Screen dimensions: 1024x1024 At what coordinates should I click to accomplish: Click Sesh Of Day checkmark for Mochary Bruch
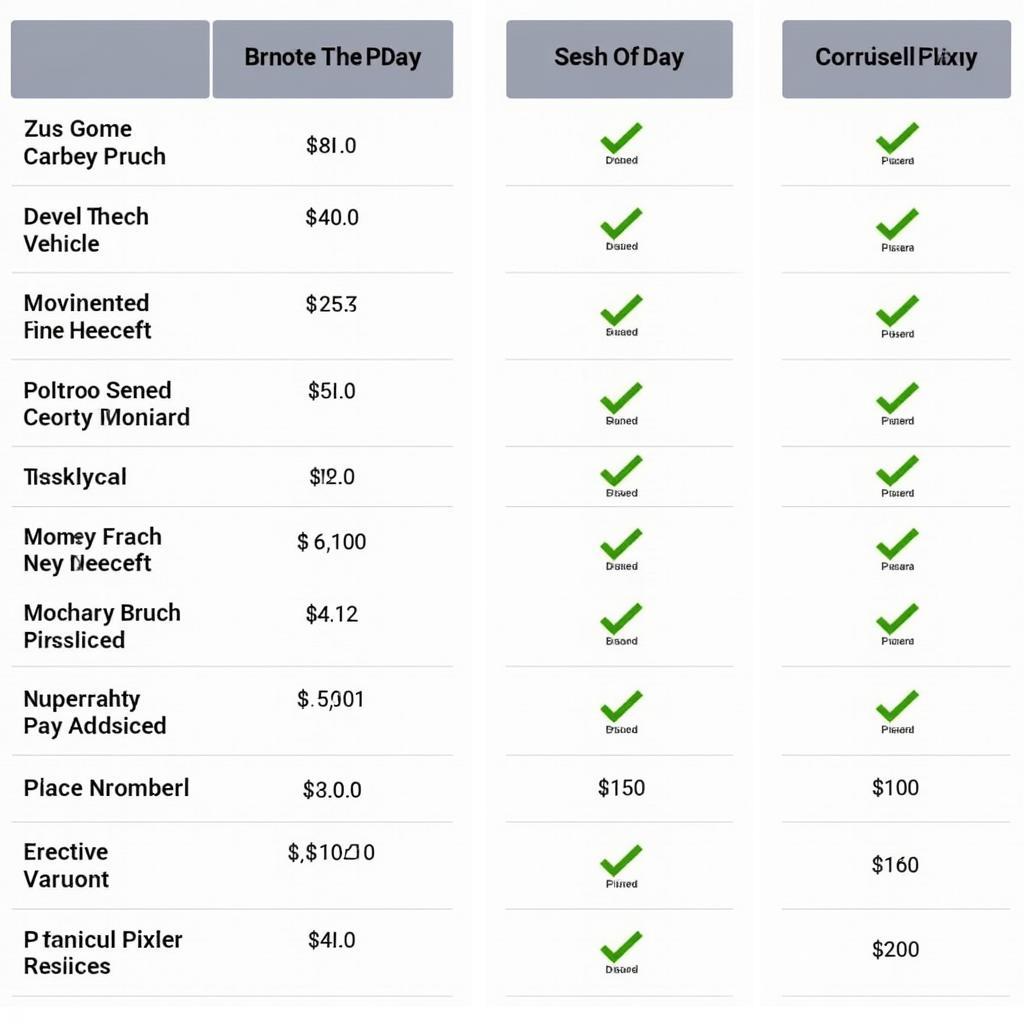(621, 619)
